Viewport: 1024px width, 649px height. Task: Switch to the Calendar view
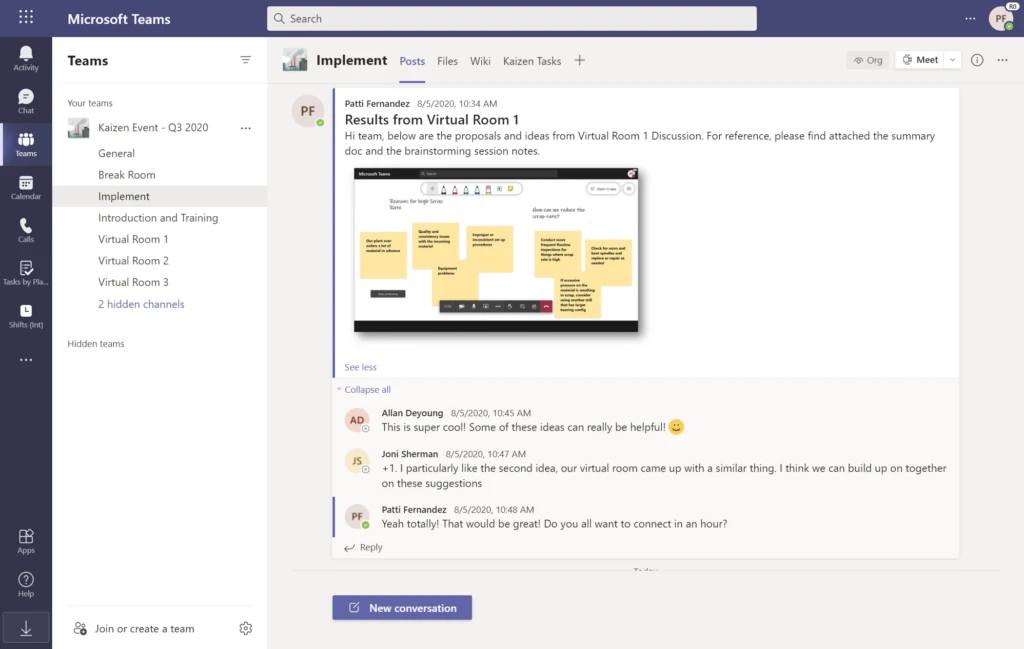coord(25,188)
